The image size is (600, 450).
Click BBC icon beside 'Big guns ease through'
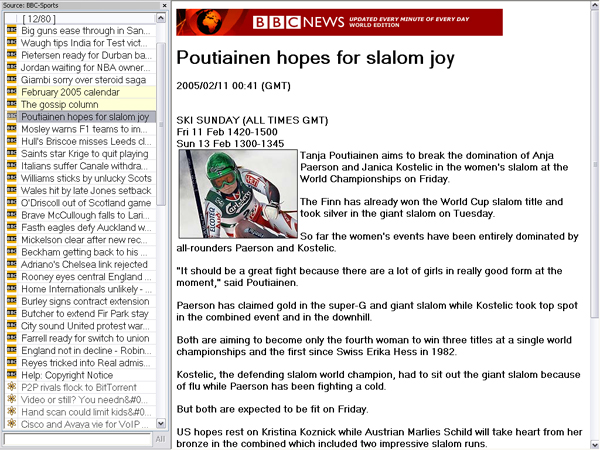click(11, 30)
